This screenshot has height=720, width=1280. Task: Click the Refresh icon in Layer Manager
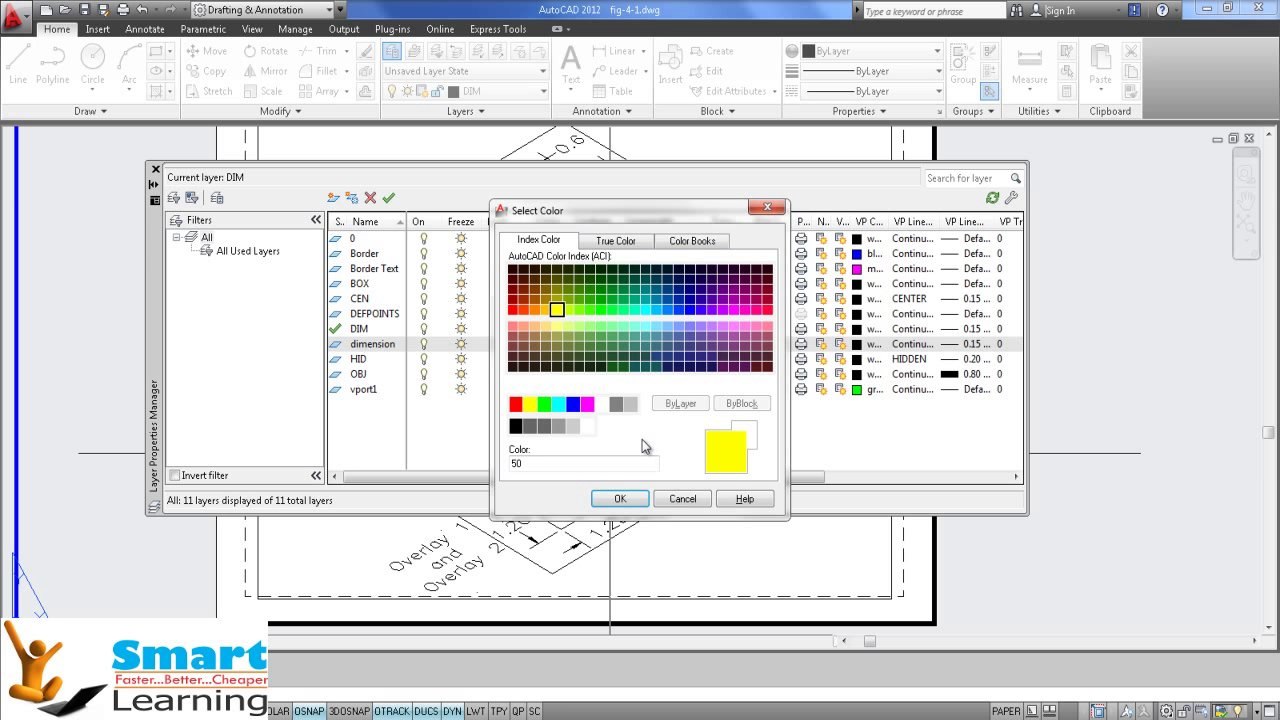992,198
